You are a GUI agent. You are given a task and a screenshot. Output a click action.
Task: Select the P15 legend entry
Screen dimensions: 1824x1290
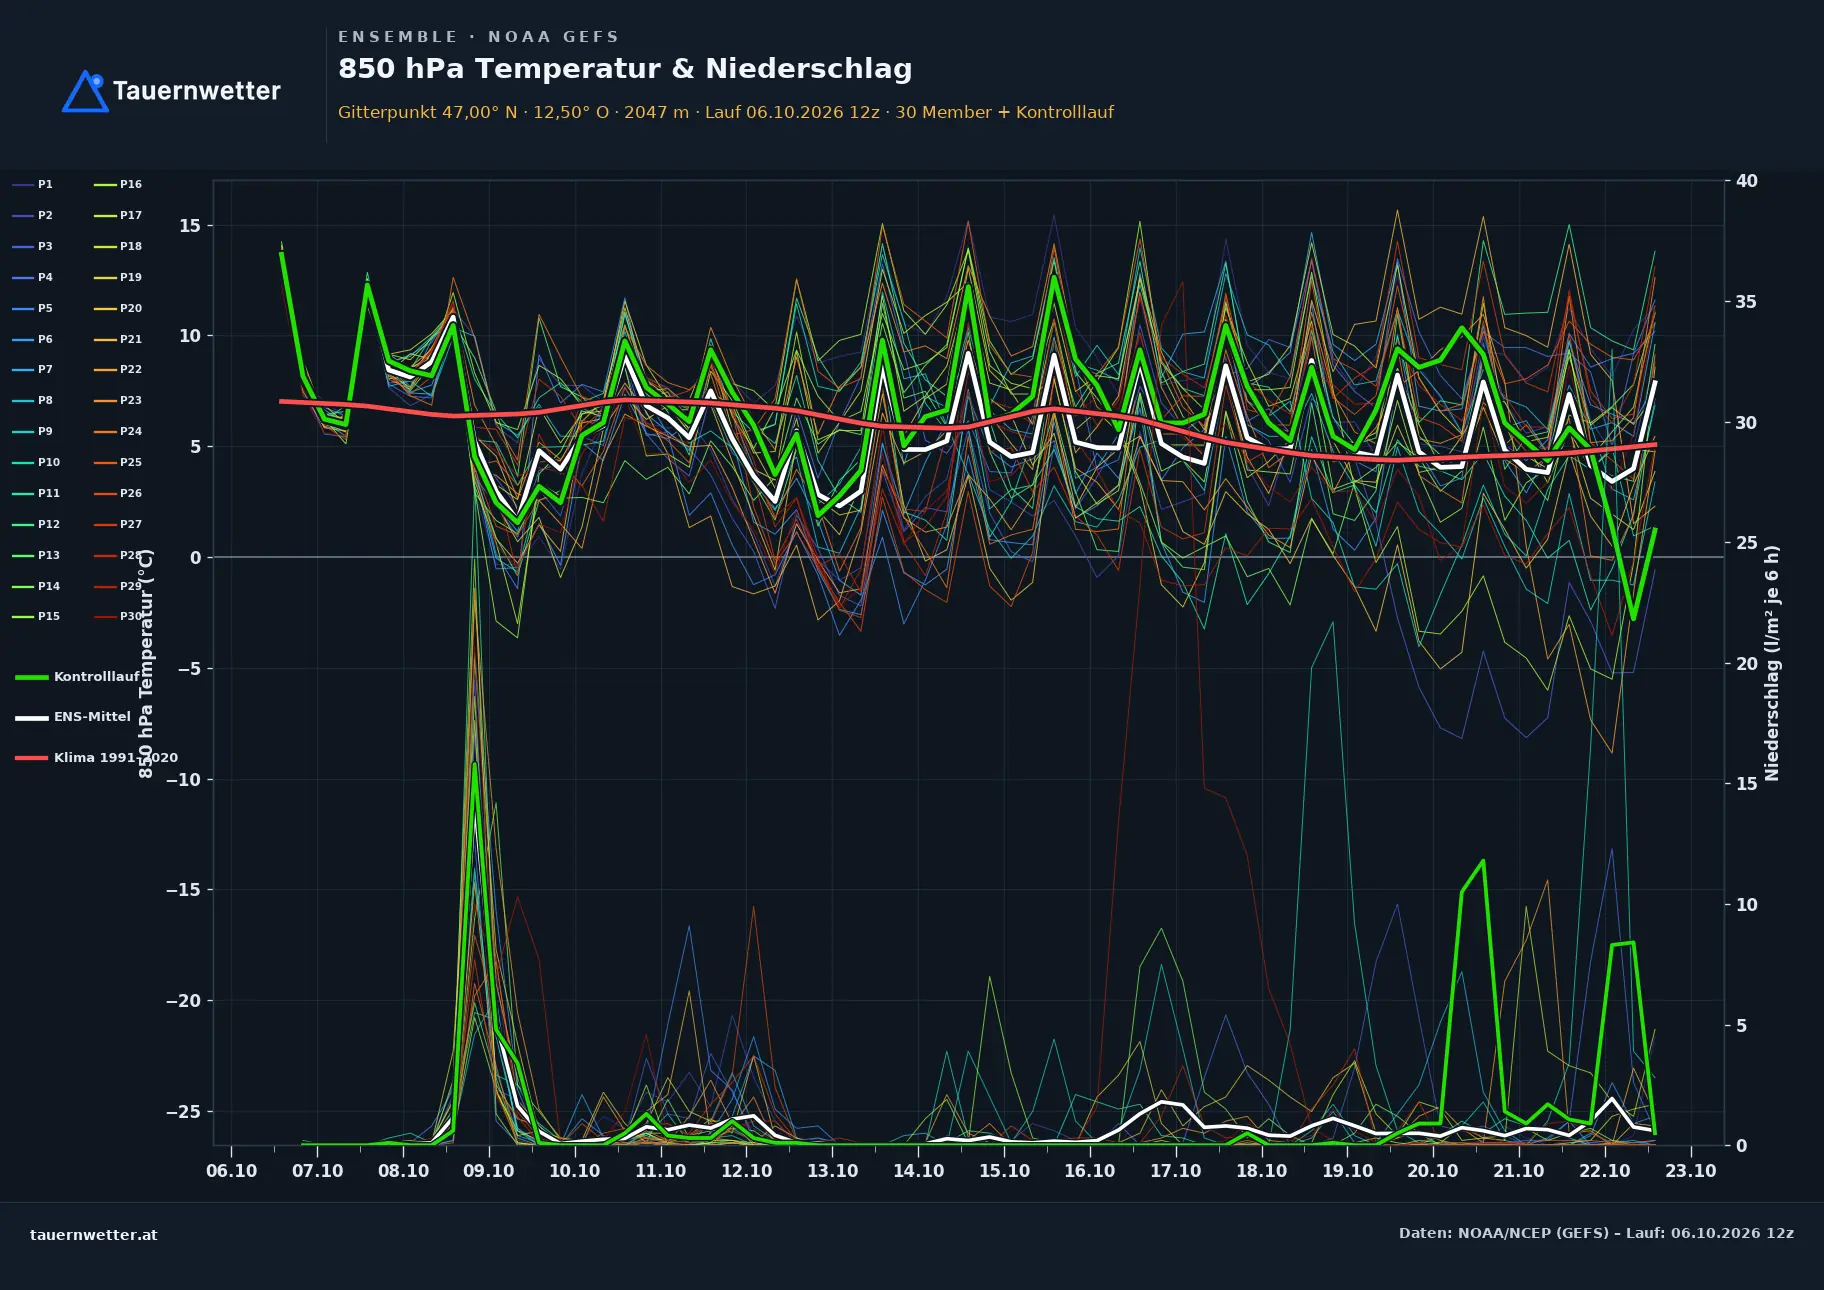(x=36, y=616)
